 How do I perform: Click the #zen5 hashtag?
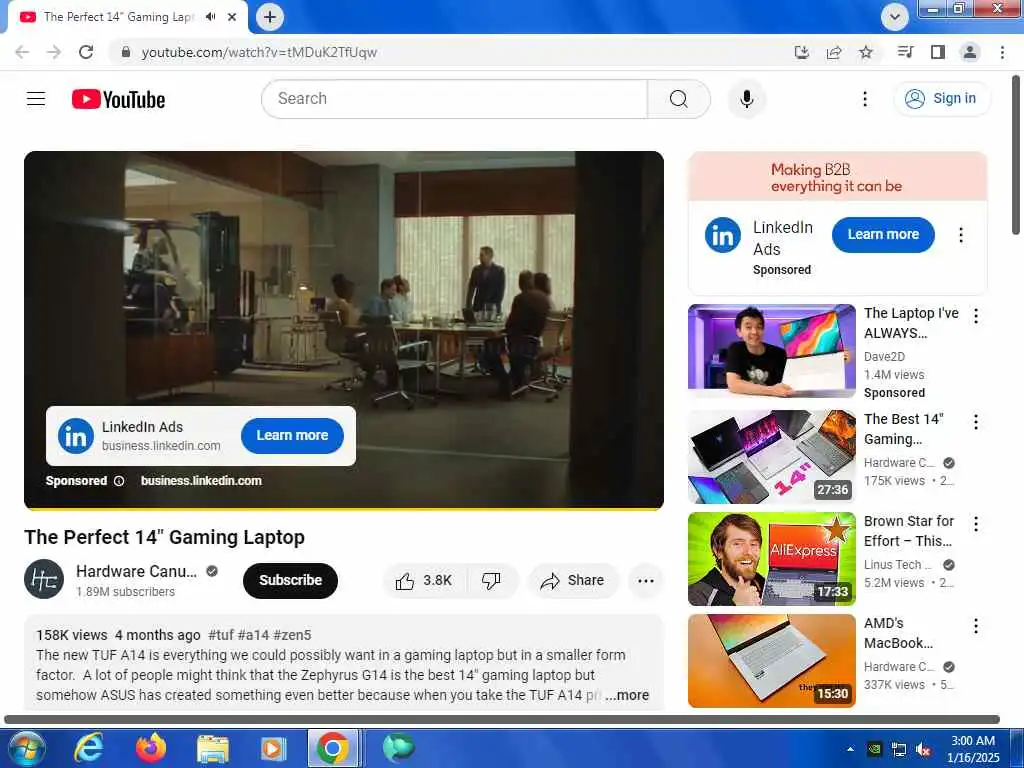[292, 635]
